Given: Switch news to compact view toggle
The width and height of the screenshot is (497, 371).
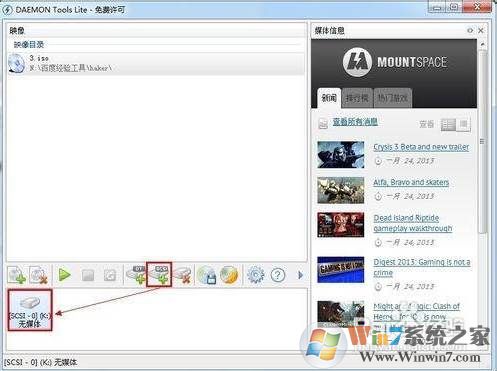Looking at the screenshot, I should (x=463, y=125).
